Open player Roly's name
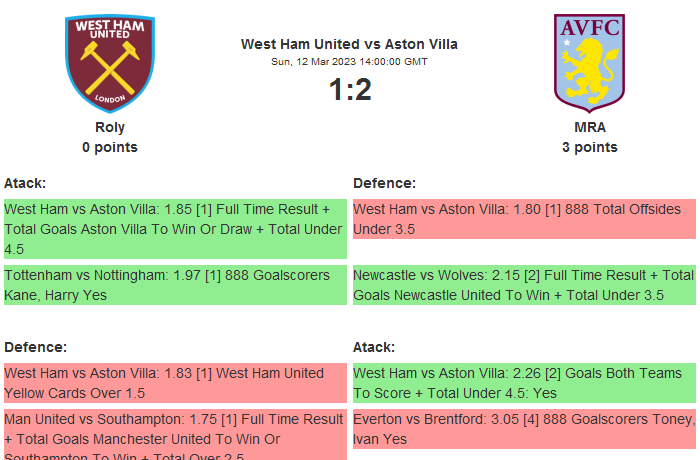Viewport: 700px width, 460px height. click(x=110, y=127)
